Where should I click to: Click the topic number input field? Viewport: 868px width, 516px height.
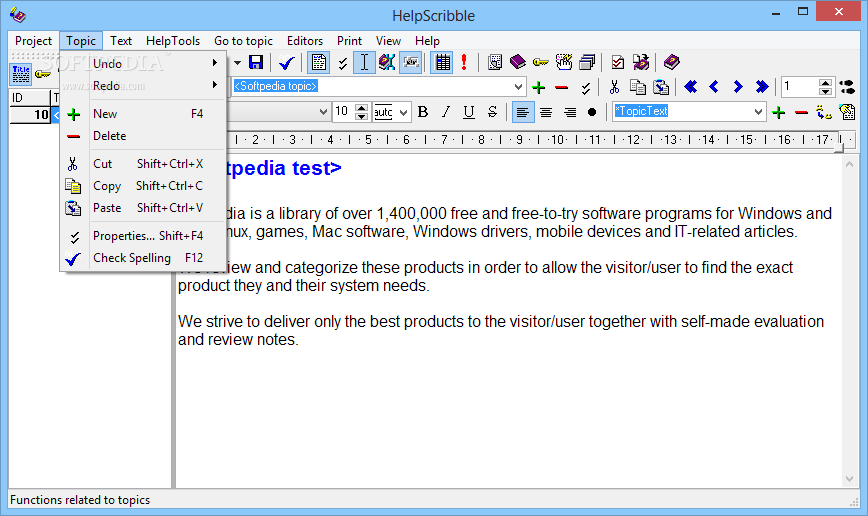click(800, 87)
